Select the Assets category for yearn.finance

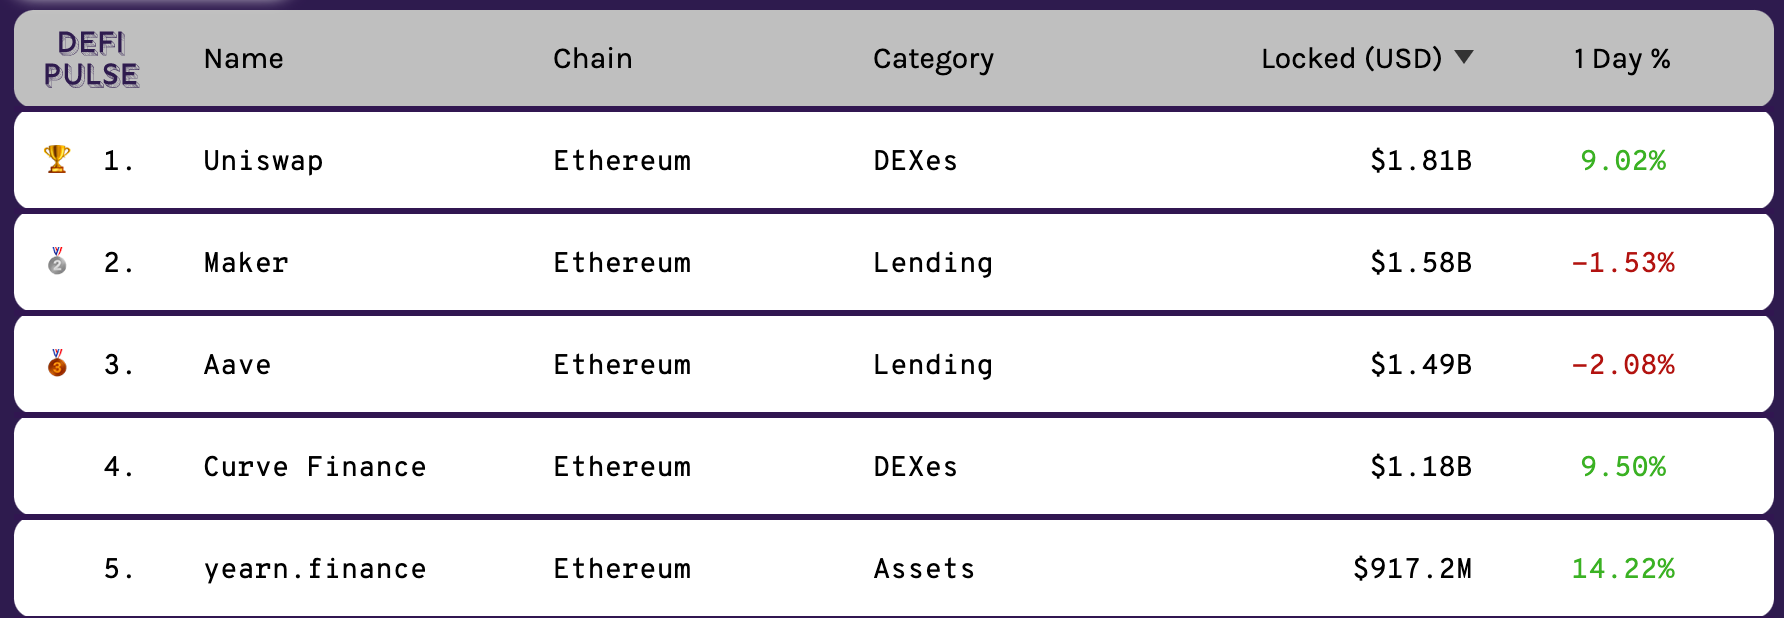(924, 569)
